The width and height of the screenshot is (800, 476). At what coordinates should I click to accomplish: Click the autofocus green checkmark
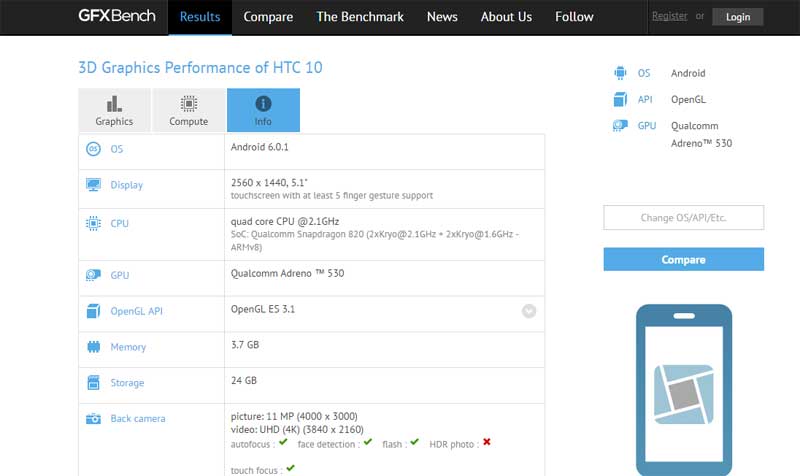tap(283, 442)
